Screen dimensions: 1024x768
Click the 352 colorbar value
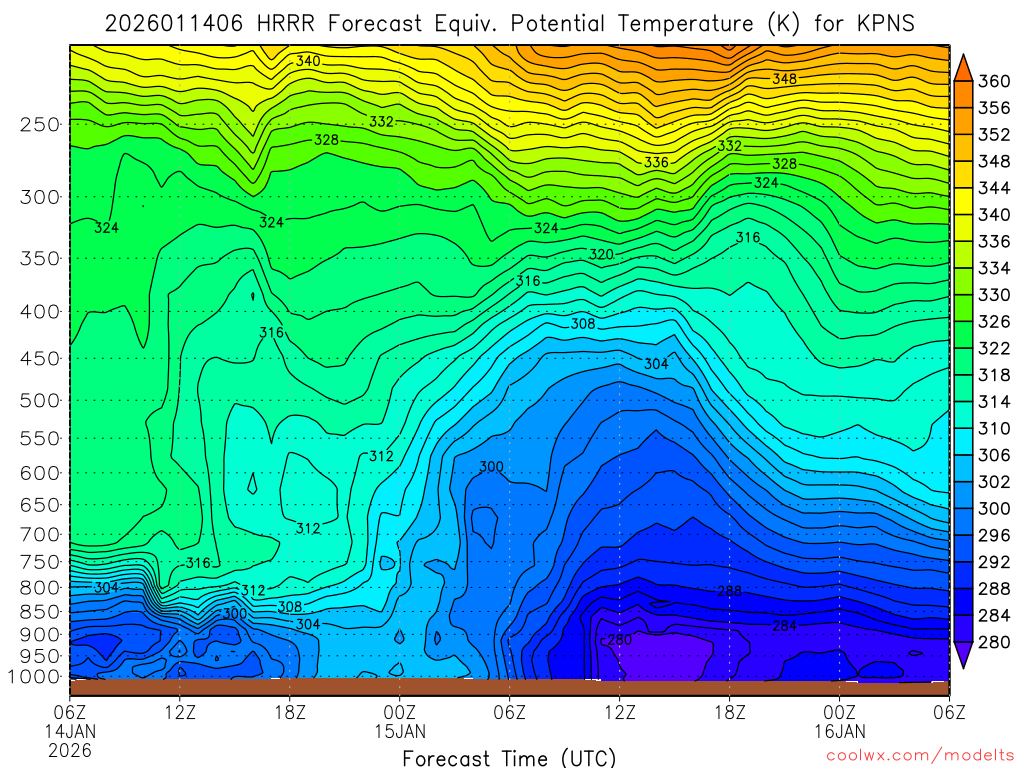coord(994,135)
